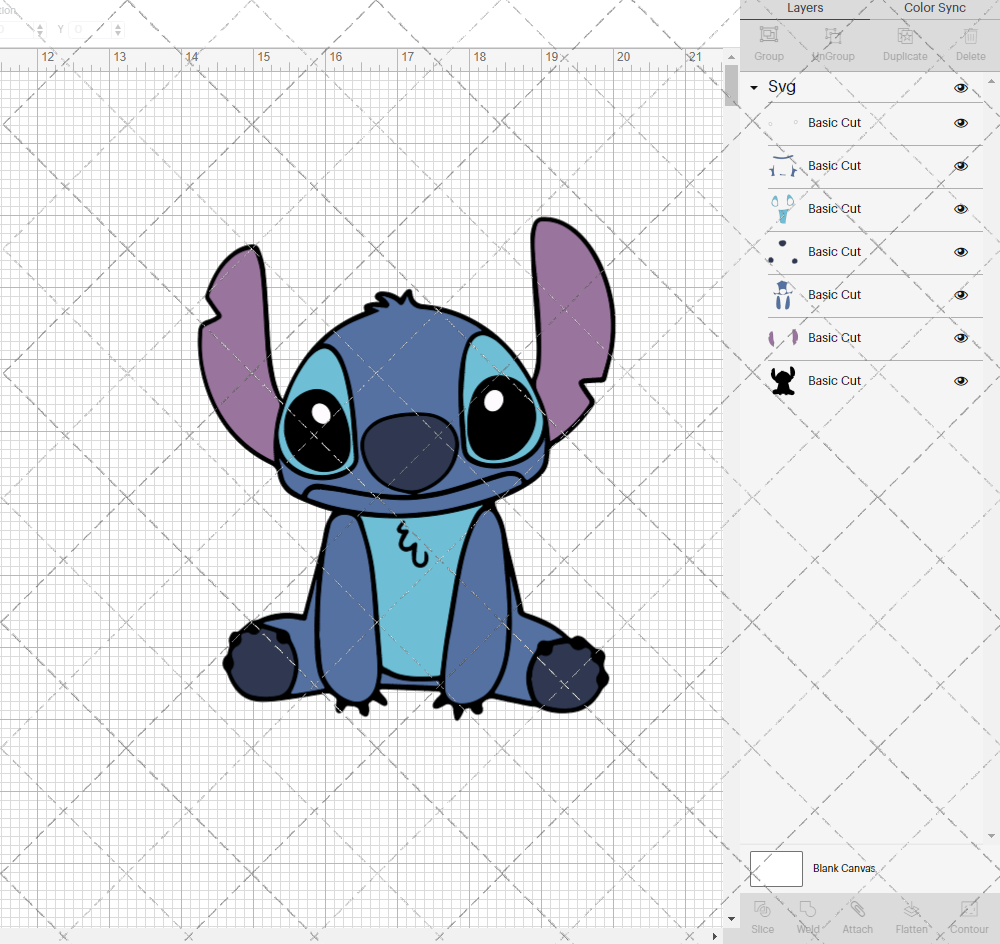Click the Slice tool icon
This screenshot has height=944, width=1000.
(762, 908)
